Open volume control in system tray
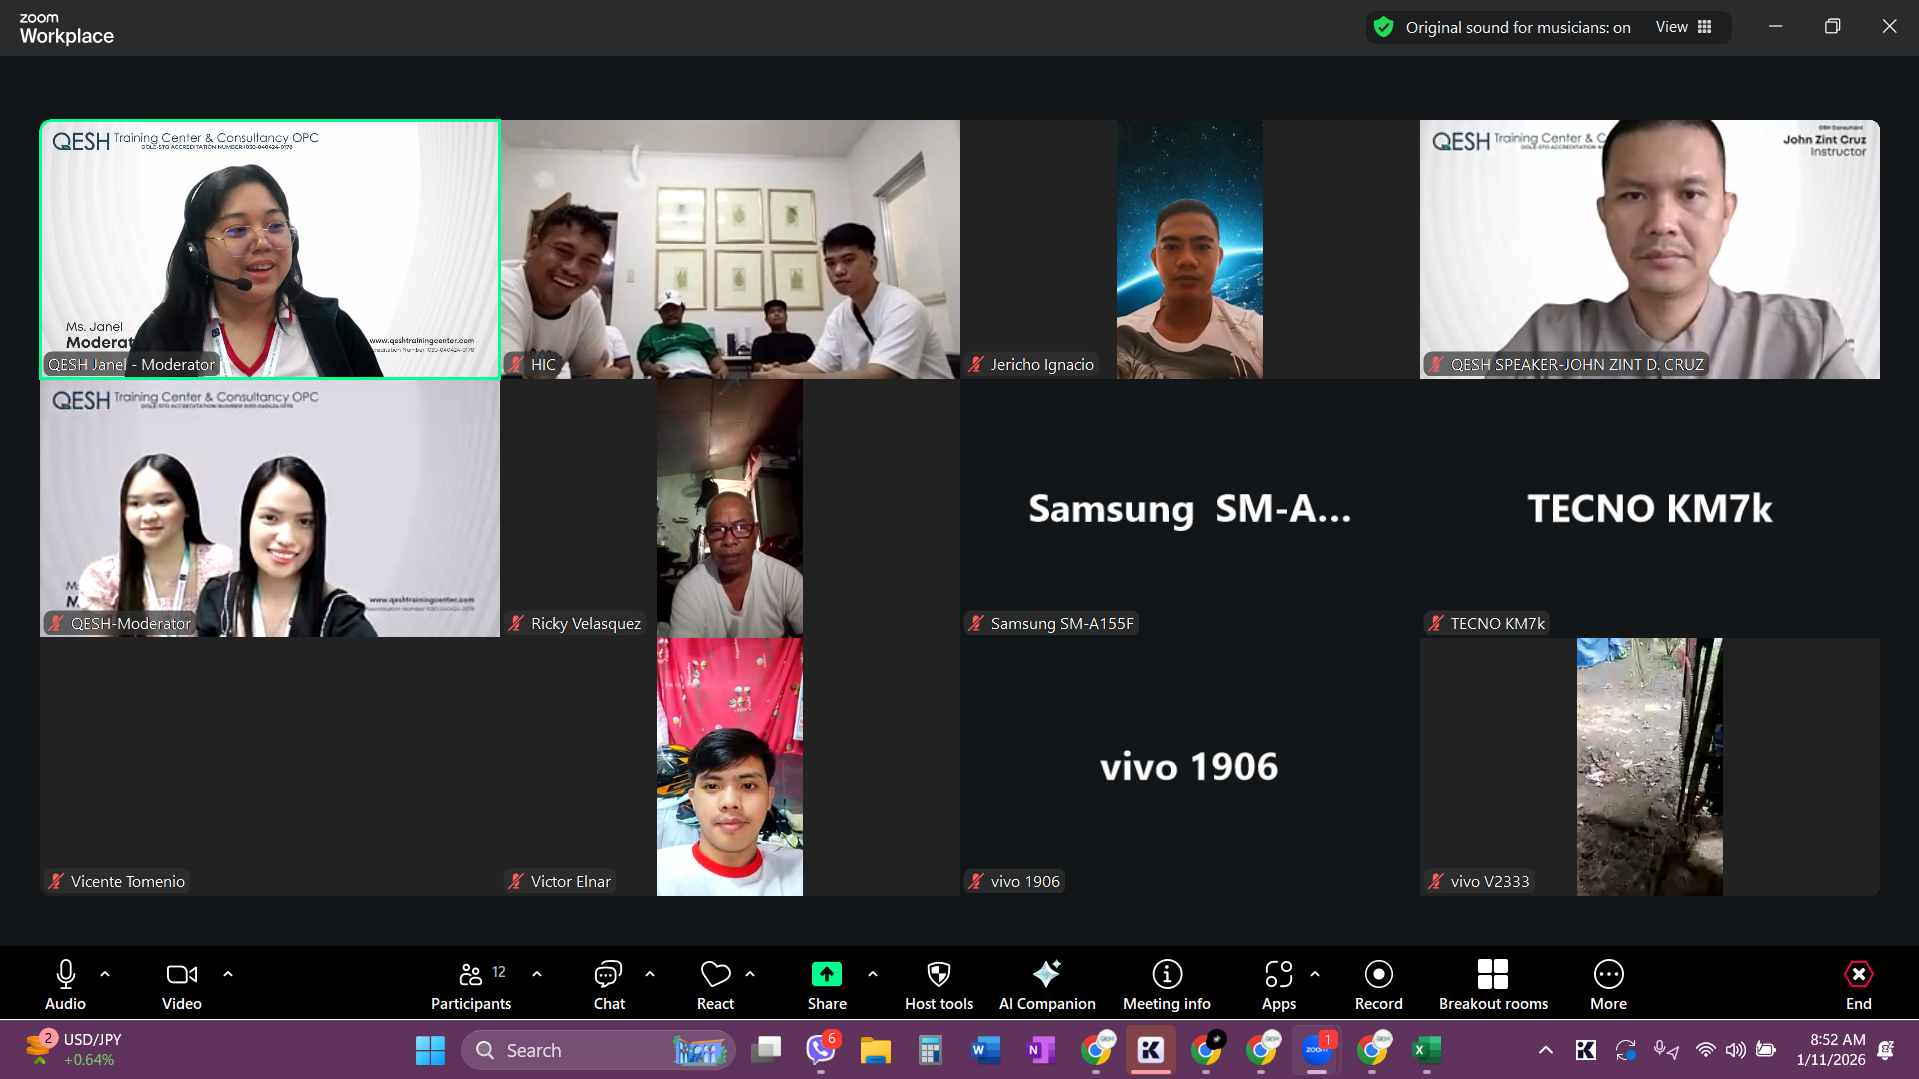This screenshot has height=1079, width=1919. point(1735,1050)
